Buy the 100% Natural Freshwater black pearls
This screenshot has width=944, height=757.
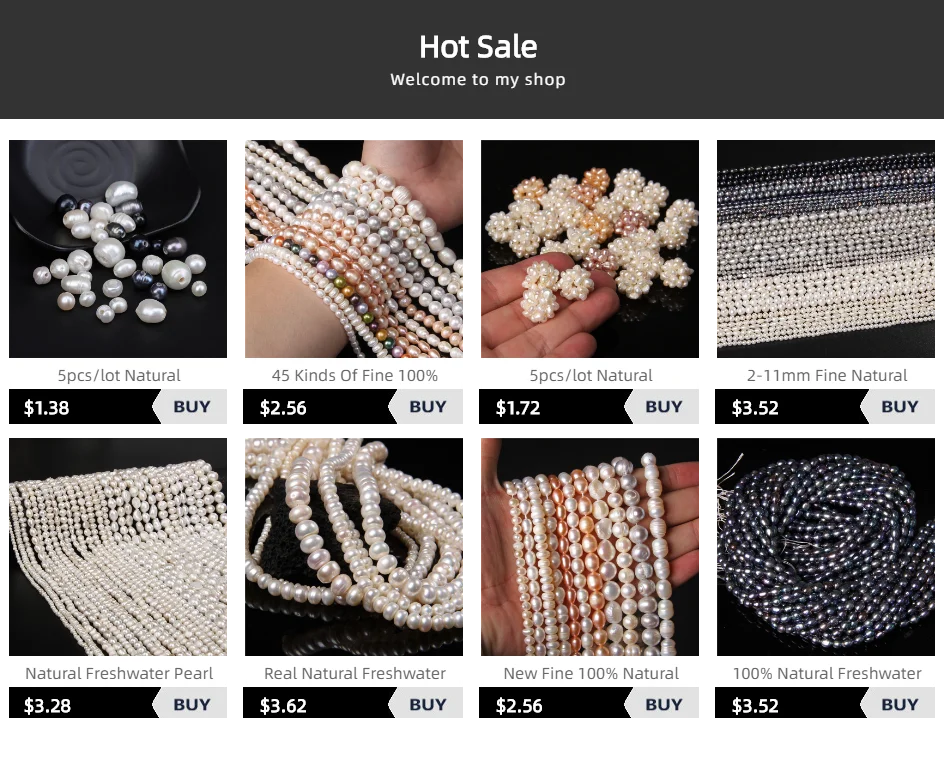click(x=899, y=704)
